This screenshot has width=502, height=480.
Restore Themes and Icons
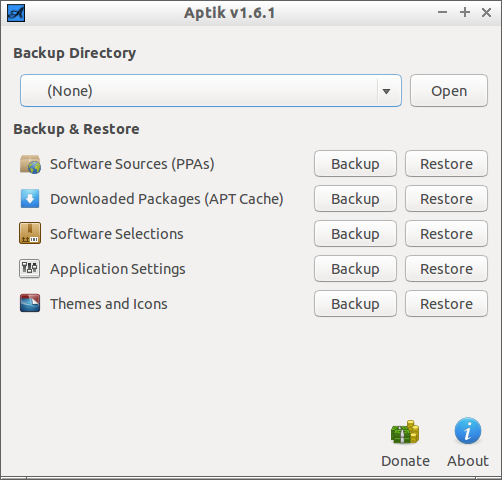point(446,304)
